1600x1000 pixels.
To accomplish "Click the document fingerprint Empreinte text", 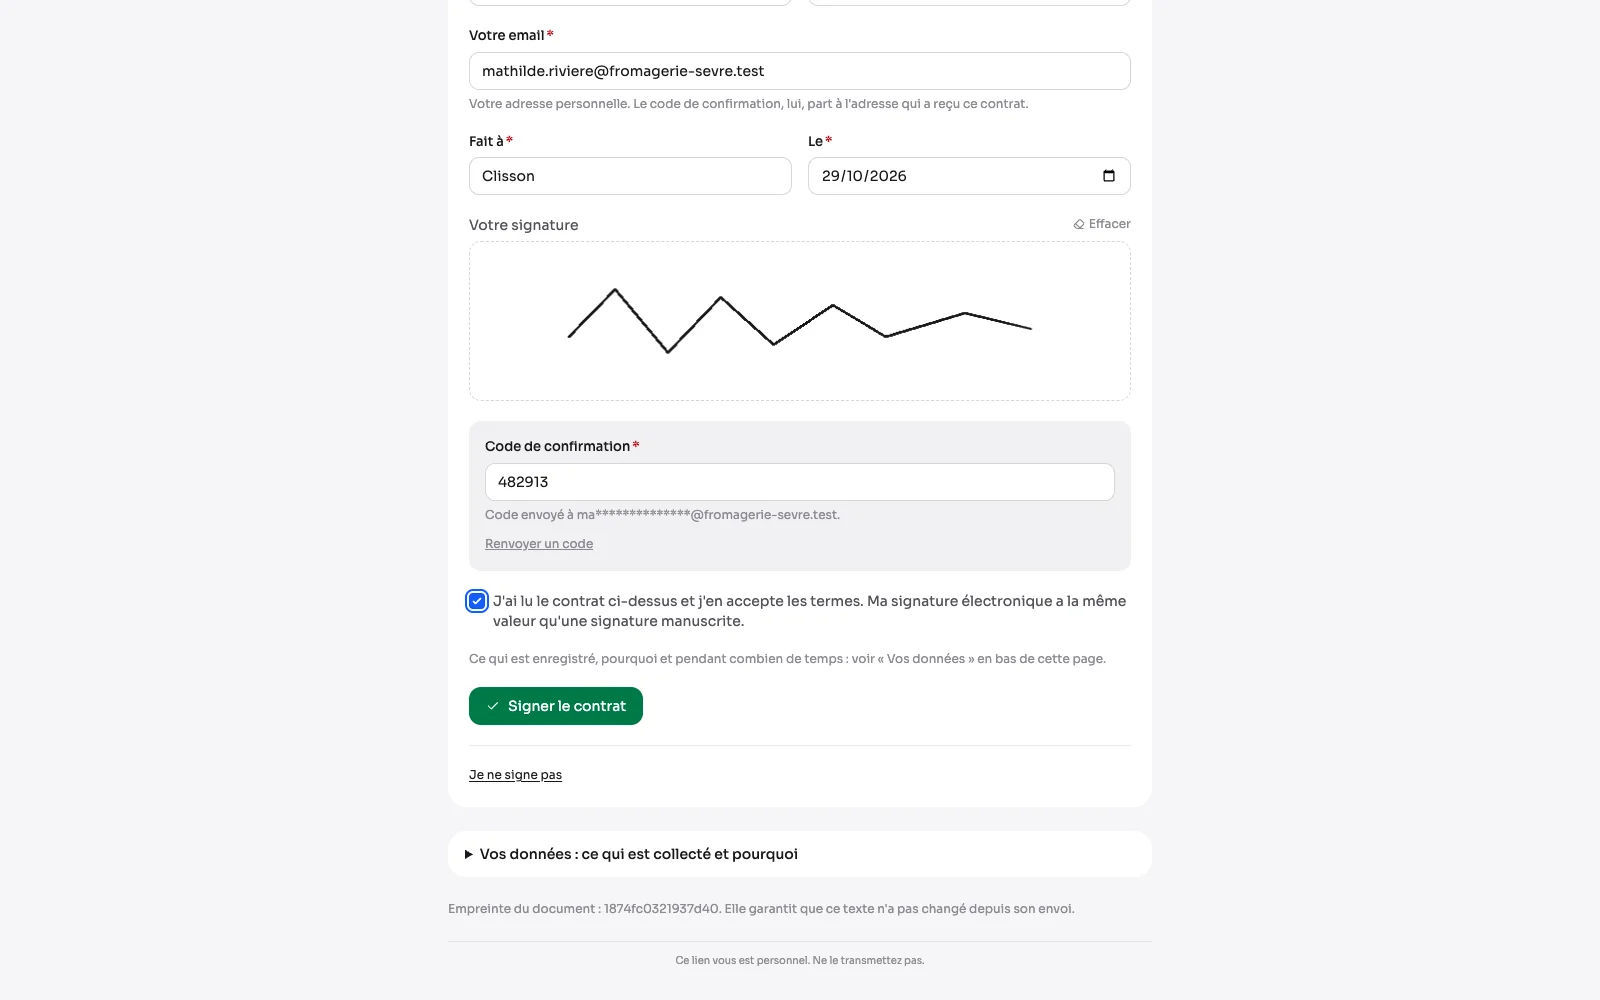I will click(761, 909).
